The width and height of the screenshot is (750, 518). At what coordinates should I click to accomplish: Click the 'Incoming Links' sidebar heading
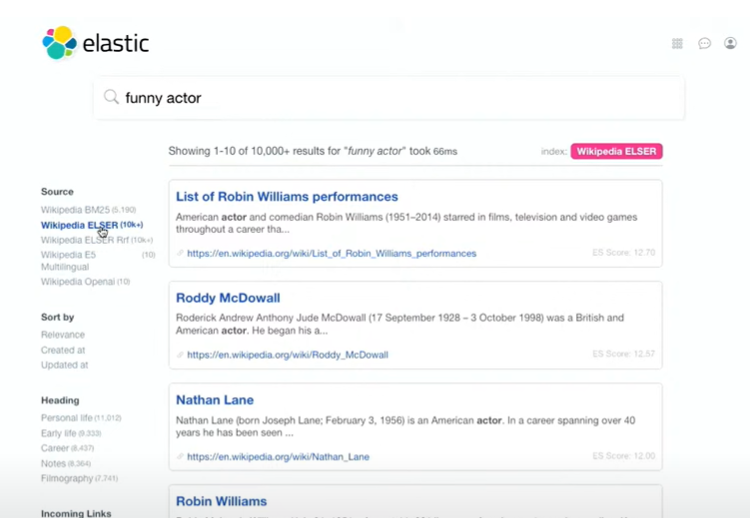point(76,513)
